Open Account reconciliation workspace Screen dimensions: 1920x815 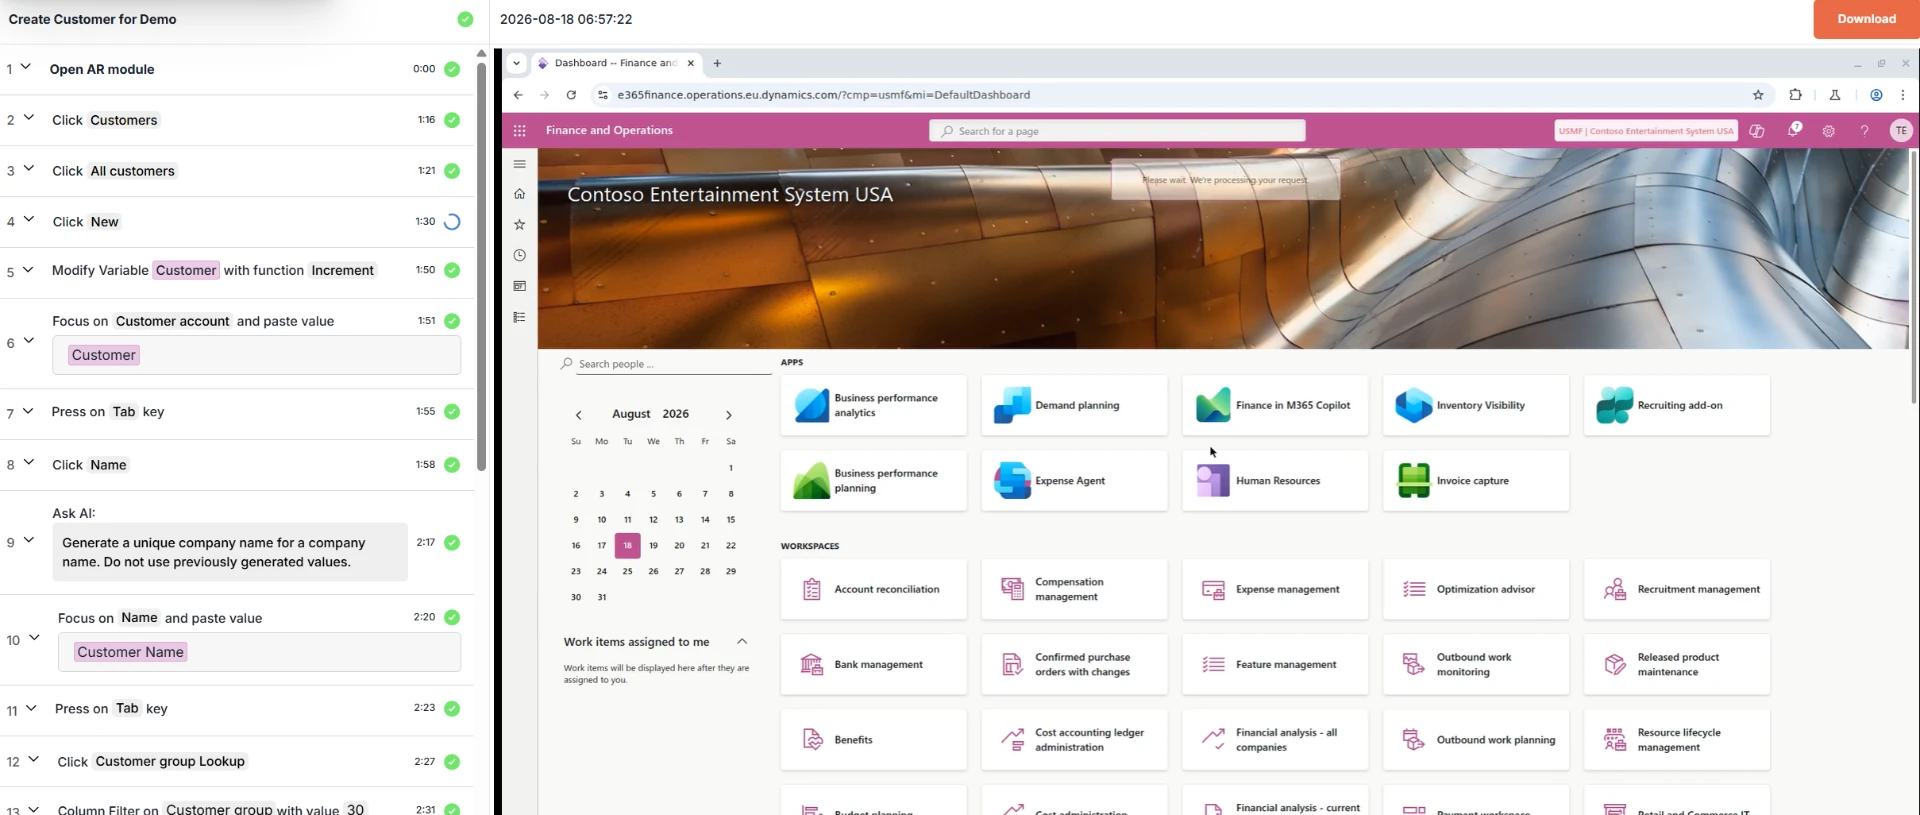(874, 589)
